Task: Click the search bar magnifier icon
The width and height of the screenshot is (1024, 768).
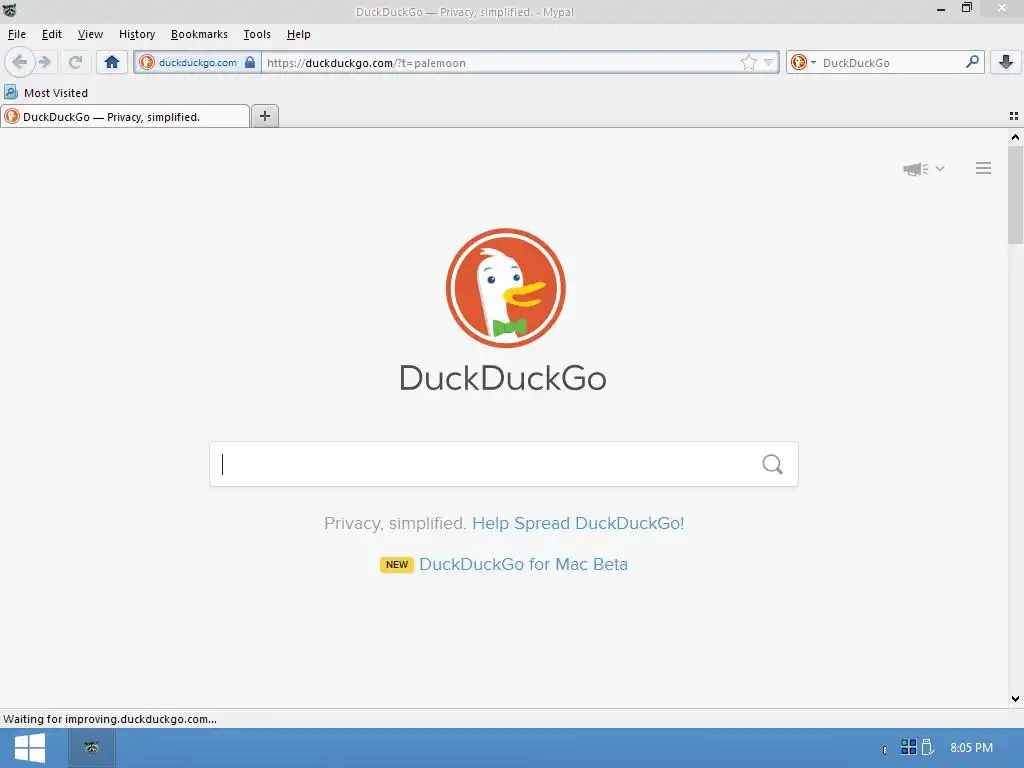Action: [972, 61]
